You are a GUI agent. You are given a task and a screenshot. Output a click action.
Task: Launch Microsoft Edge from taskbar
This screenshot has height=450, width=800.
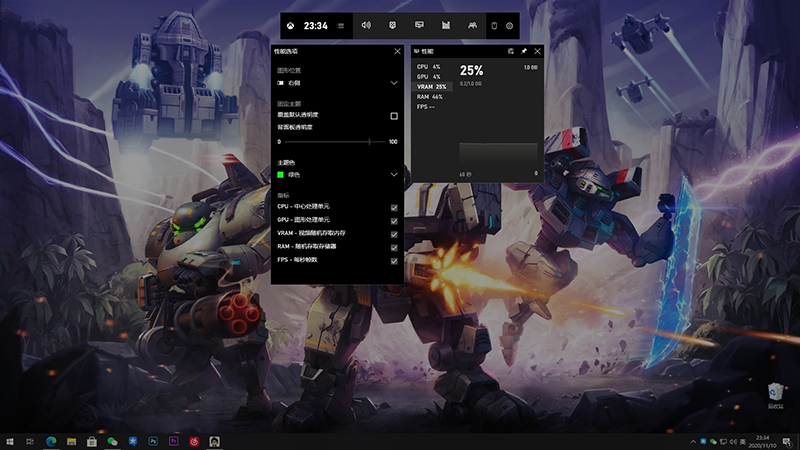point(51,441)
